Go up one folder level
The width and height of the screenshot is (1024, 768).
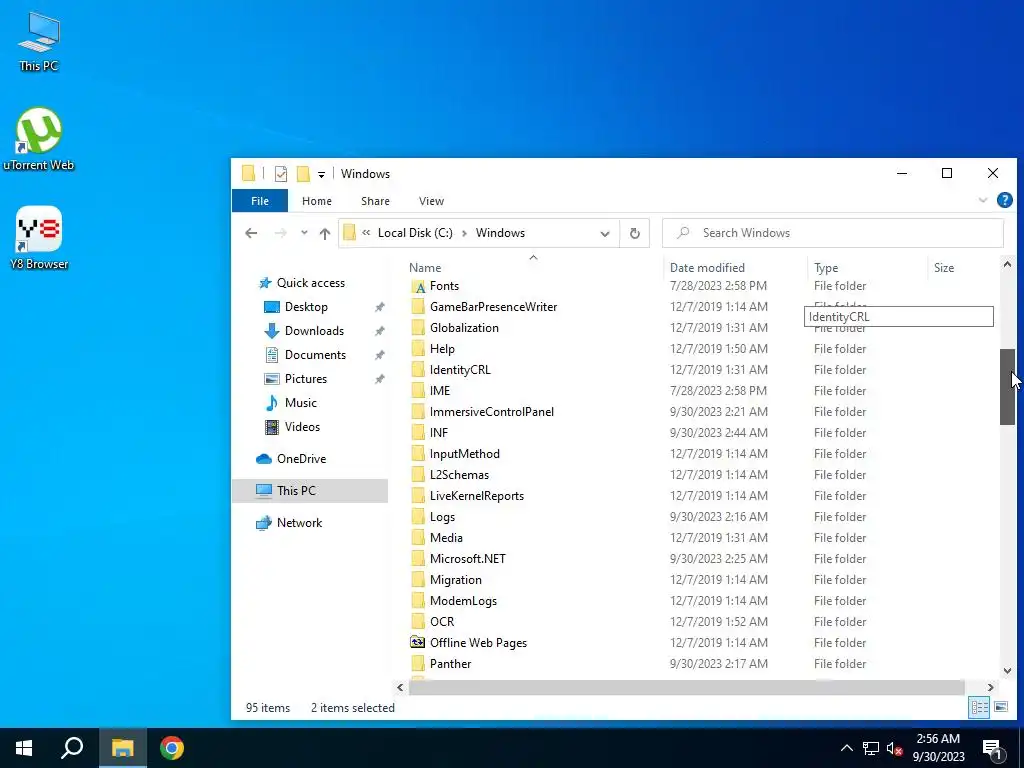click(325, 233)
